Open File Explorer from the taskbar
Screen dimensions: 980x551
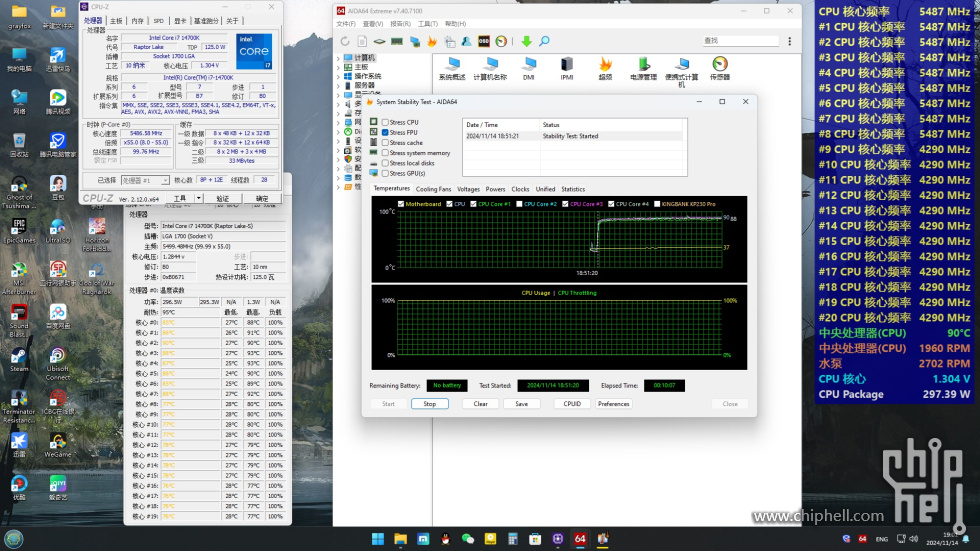pyautogui.click(x=401, y=539)
